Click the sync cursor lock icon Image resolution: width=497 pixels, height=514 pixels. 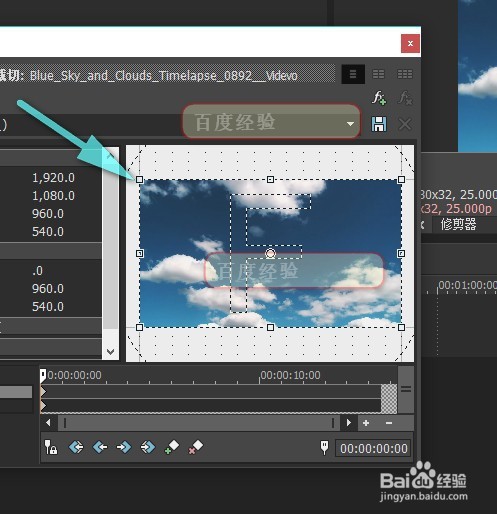[x=51, y=447]
